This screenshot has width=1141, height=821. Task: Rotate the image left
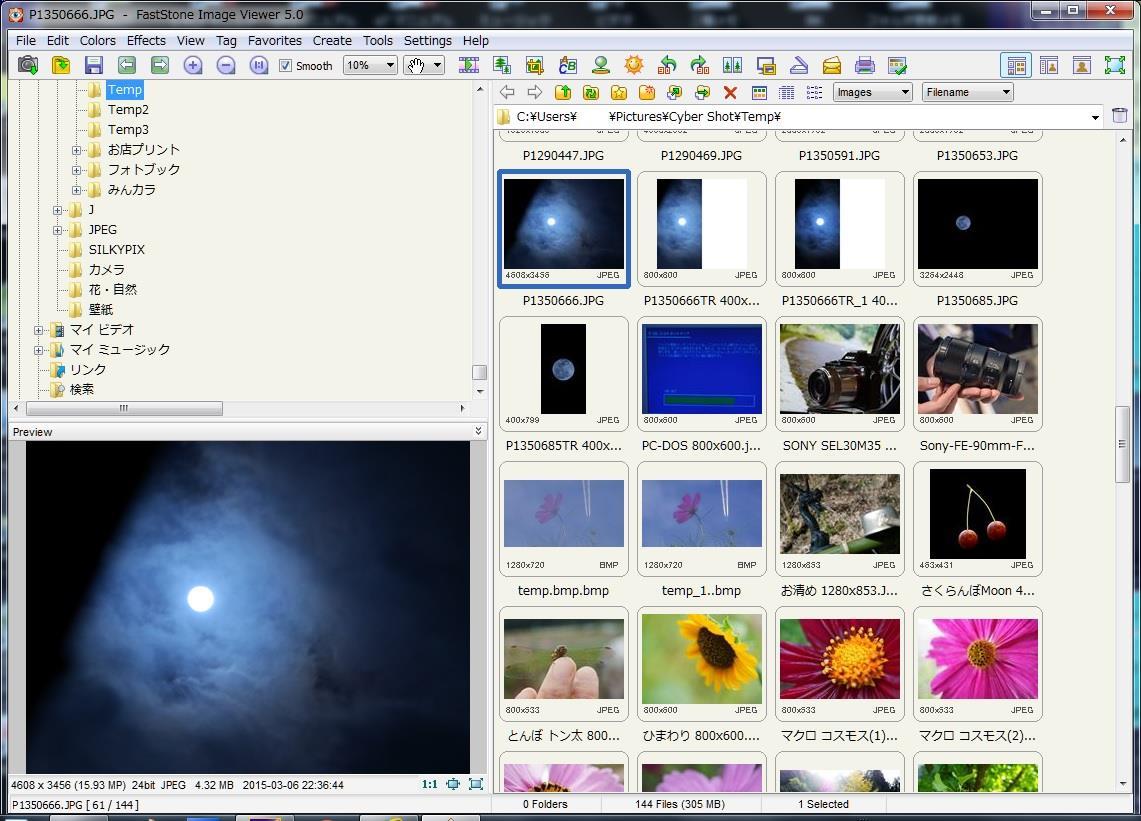pyautogui.click(x=667, y=66)
